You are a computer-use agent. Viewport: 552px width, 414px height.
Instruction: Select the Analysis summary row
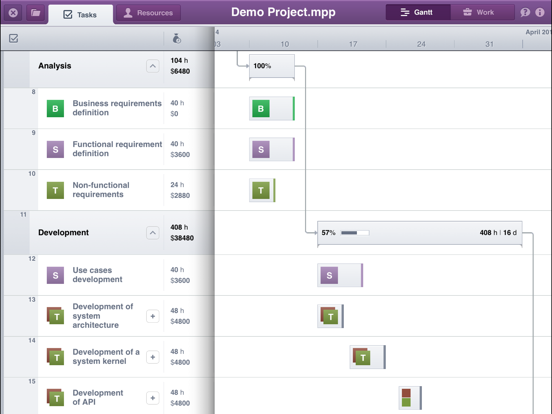coord(109,69)
